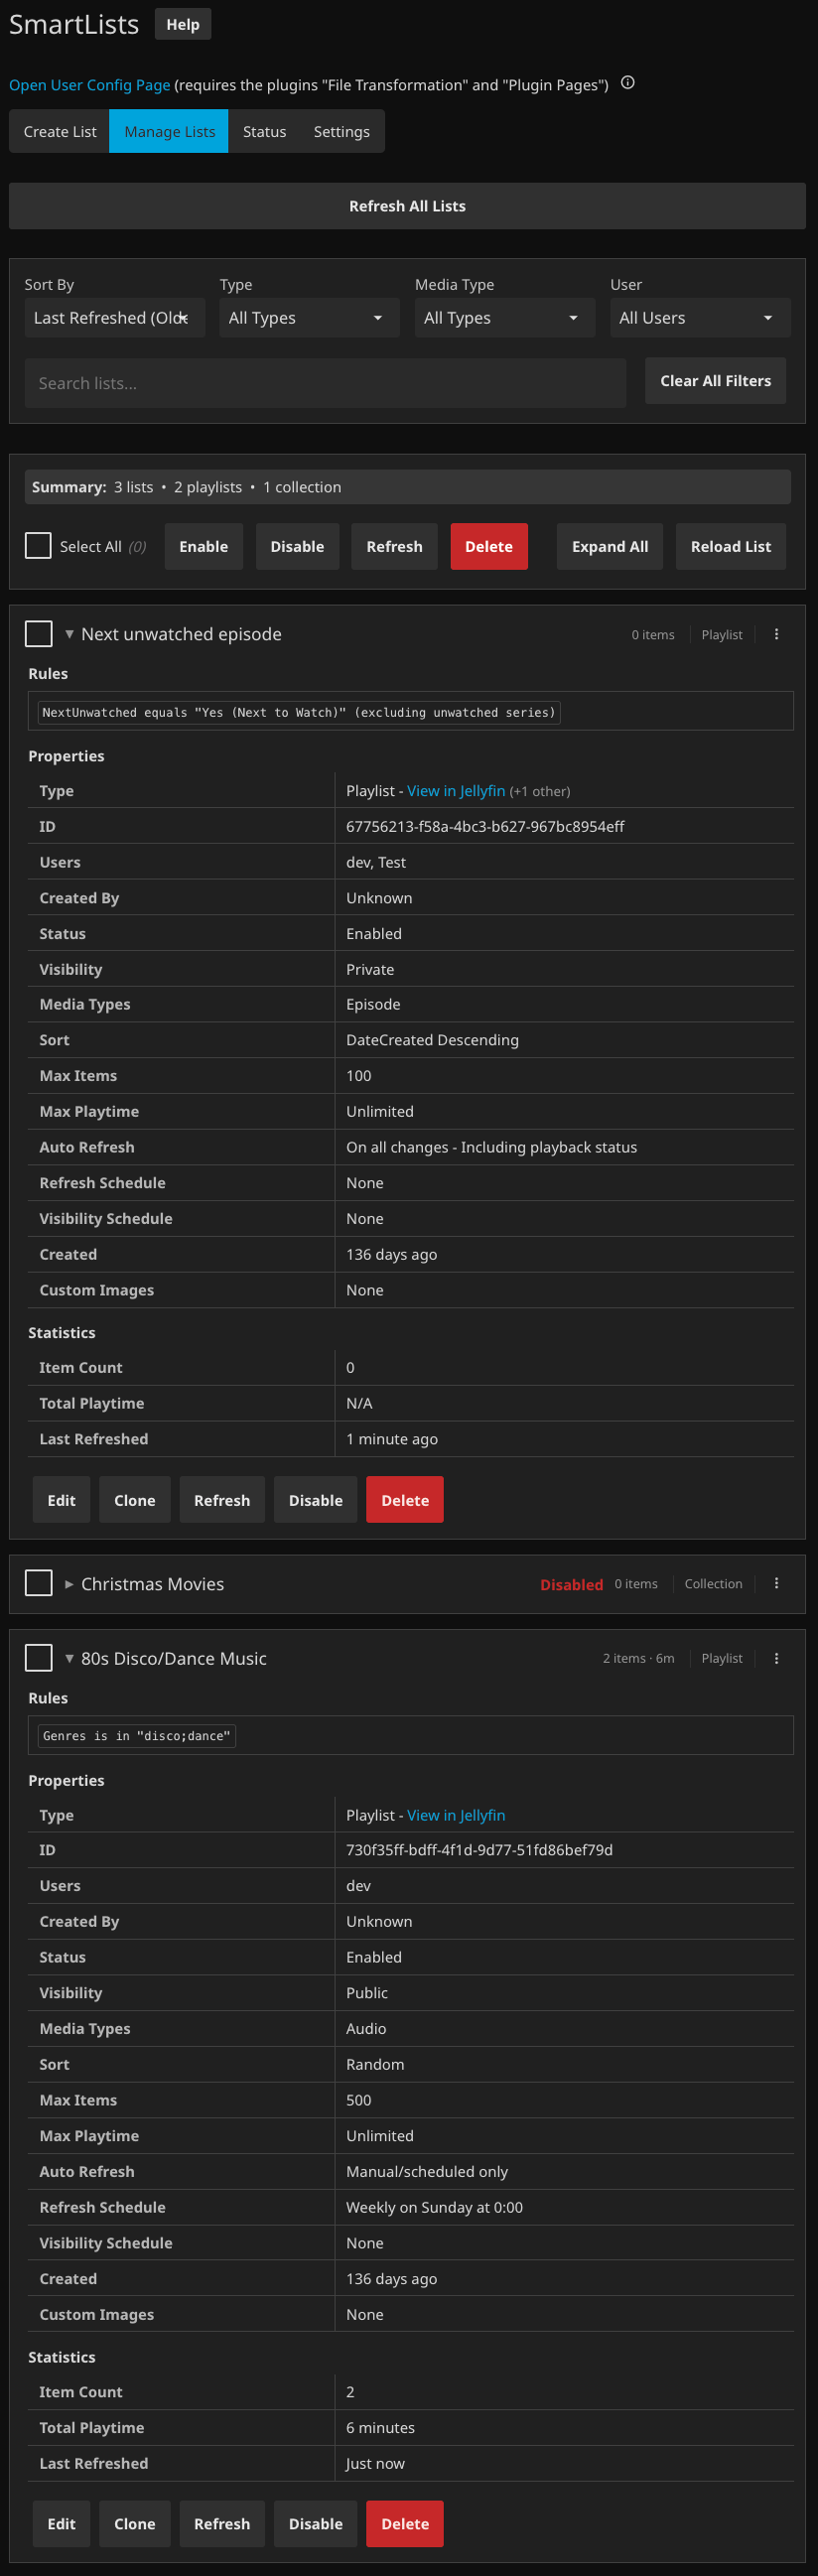Edit the Next unwatched episode list
818x2576 pixels.
(61, 1500)
